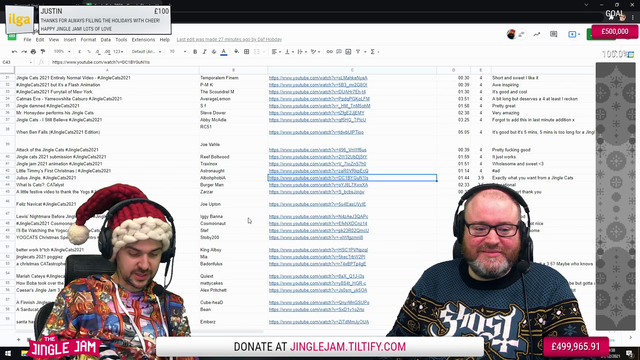Screen dimensions: 640x360
Task: Undo the last action in Sheets
Action: pos(15,52)
